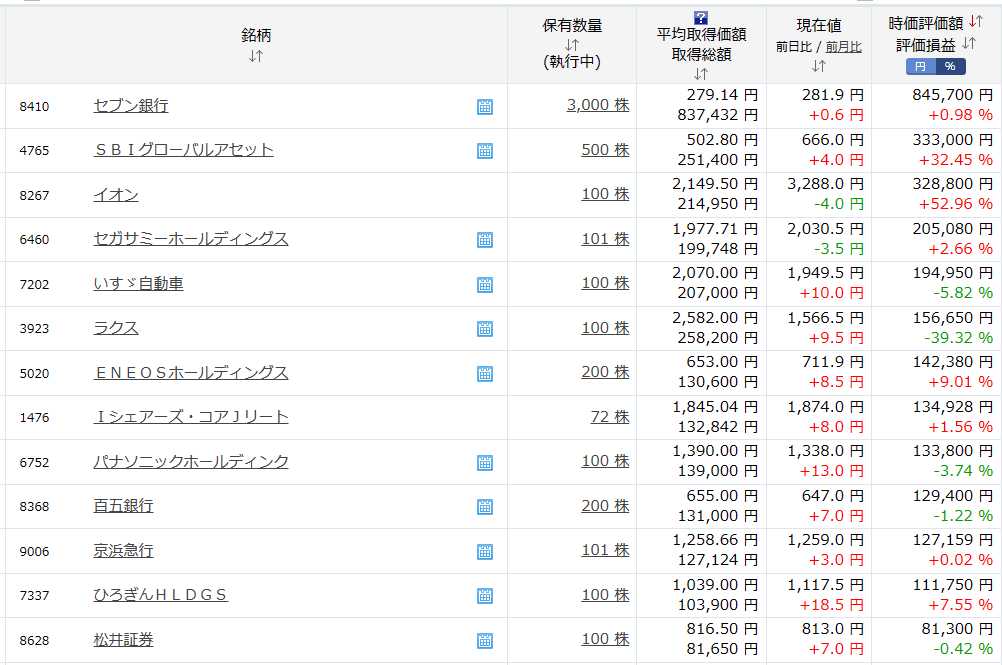The width and height of the screenshot is (1002, 665).
Task: Click 100 株 quantity for いすゞ自動車
Action: pyautogui.click(x=605, y=282)
